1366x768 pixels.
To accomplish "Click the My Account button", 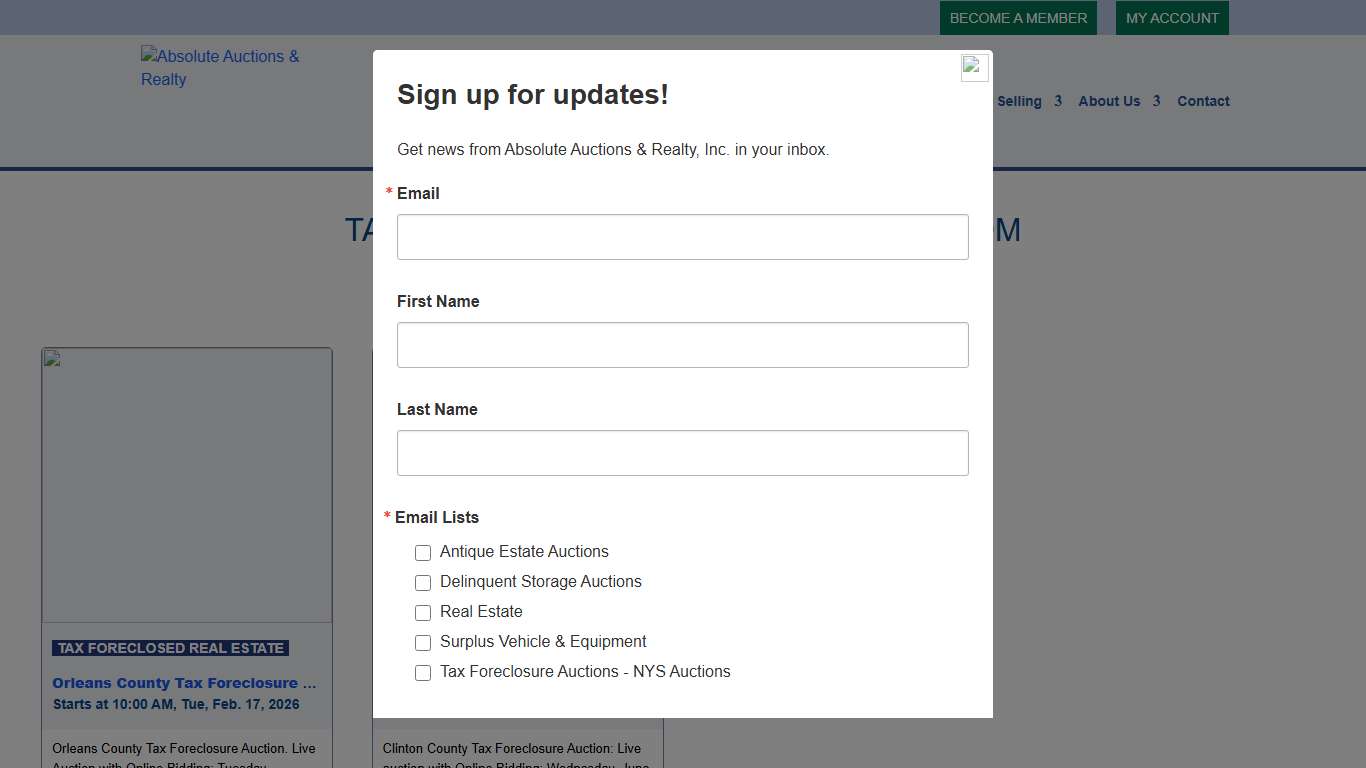I will pyautogui.click(x=1172, y=18).
